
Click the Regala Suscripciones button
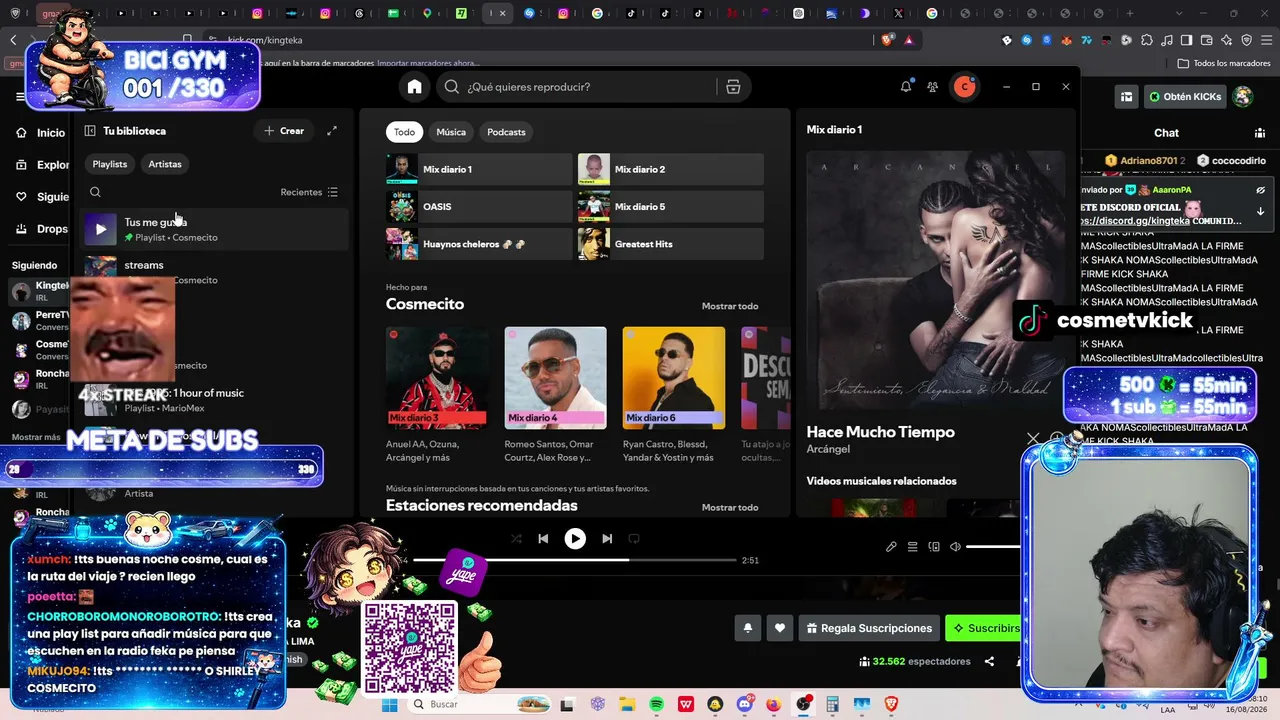tap(869, 628)
